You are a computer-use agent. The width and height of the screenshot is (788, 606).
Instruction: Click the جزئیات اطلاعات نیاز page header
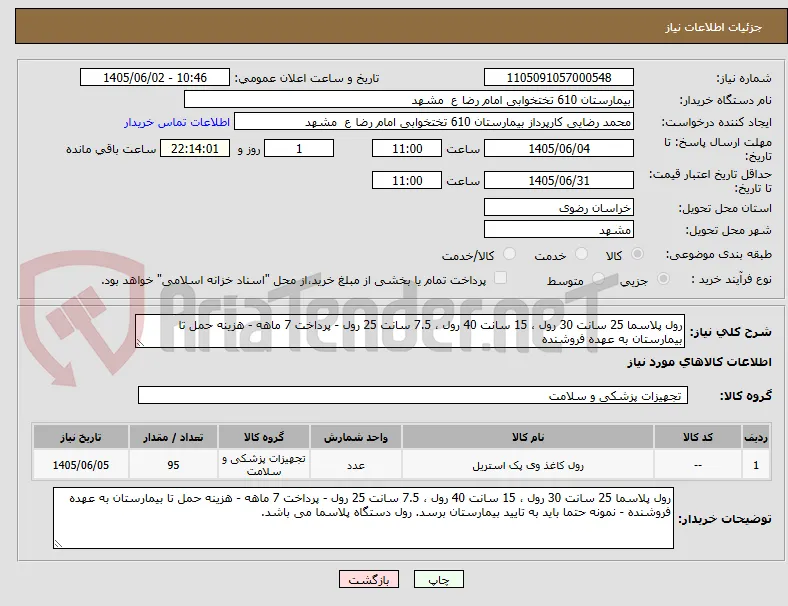click(714, 27)
